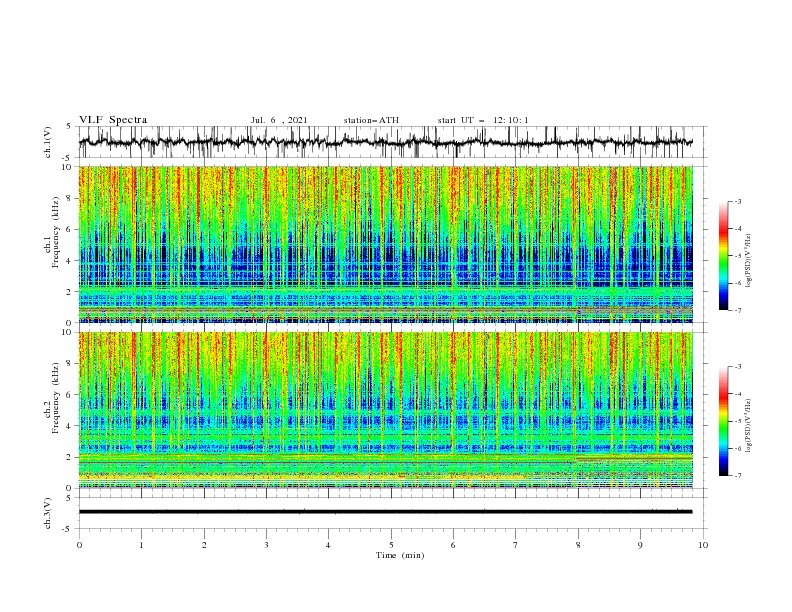Viewport: 792px width, 612px height.
Task: Click the "ch.3(V)" waveform axis label
Action: (x=48, y=513)
